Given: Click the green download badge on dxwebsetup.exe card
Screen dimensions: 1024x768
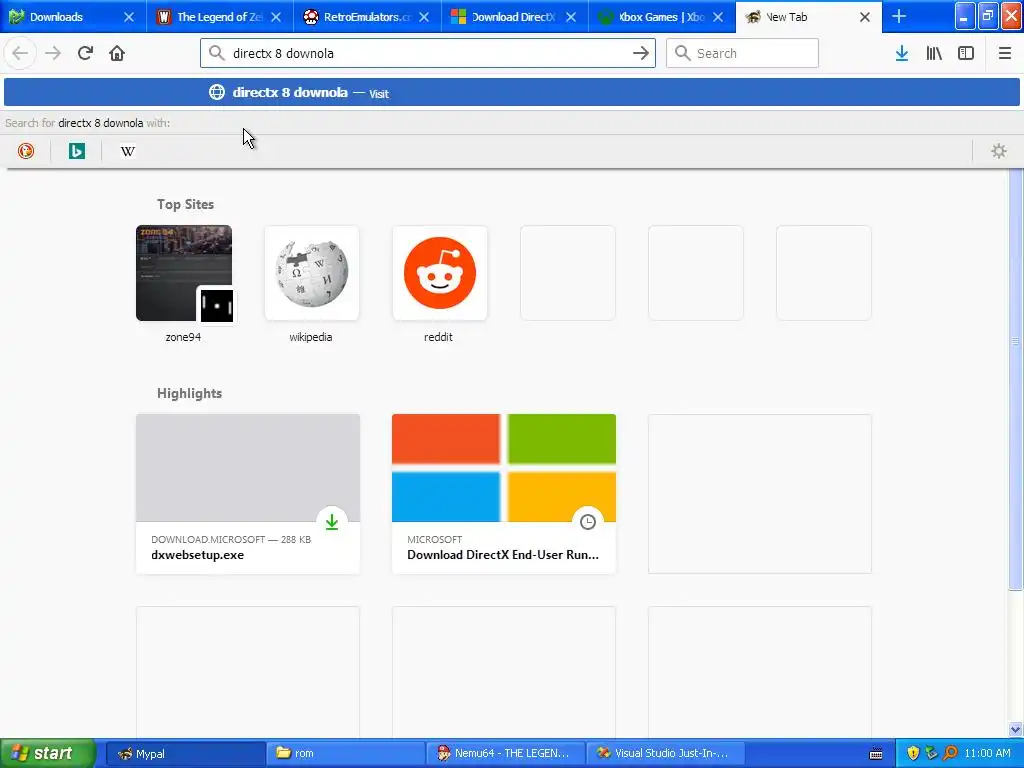Looking at the screenshot, I should point(332,522).
